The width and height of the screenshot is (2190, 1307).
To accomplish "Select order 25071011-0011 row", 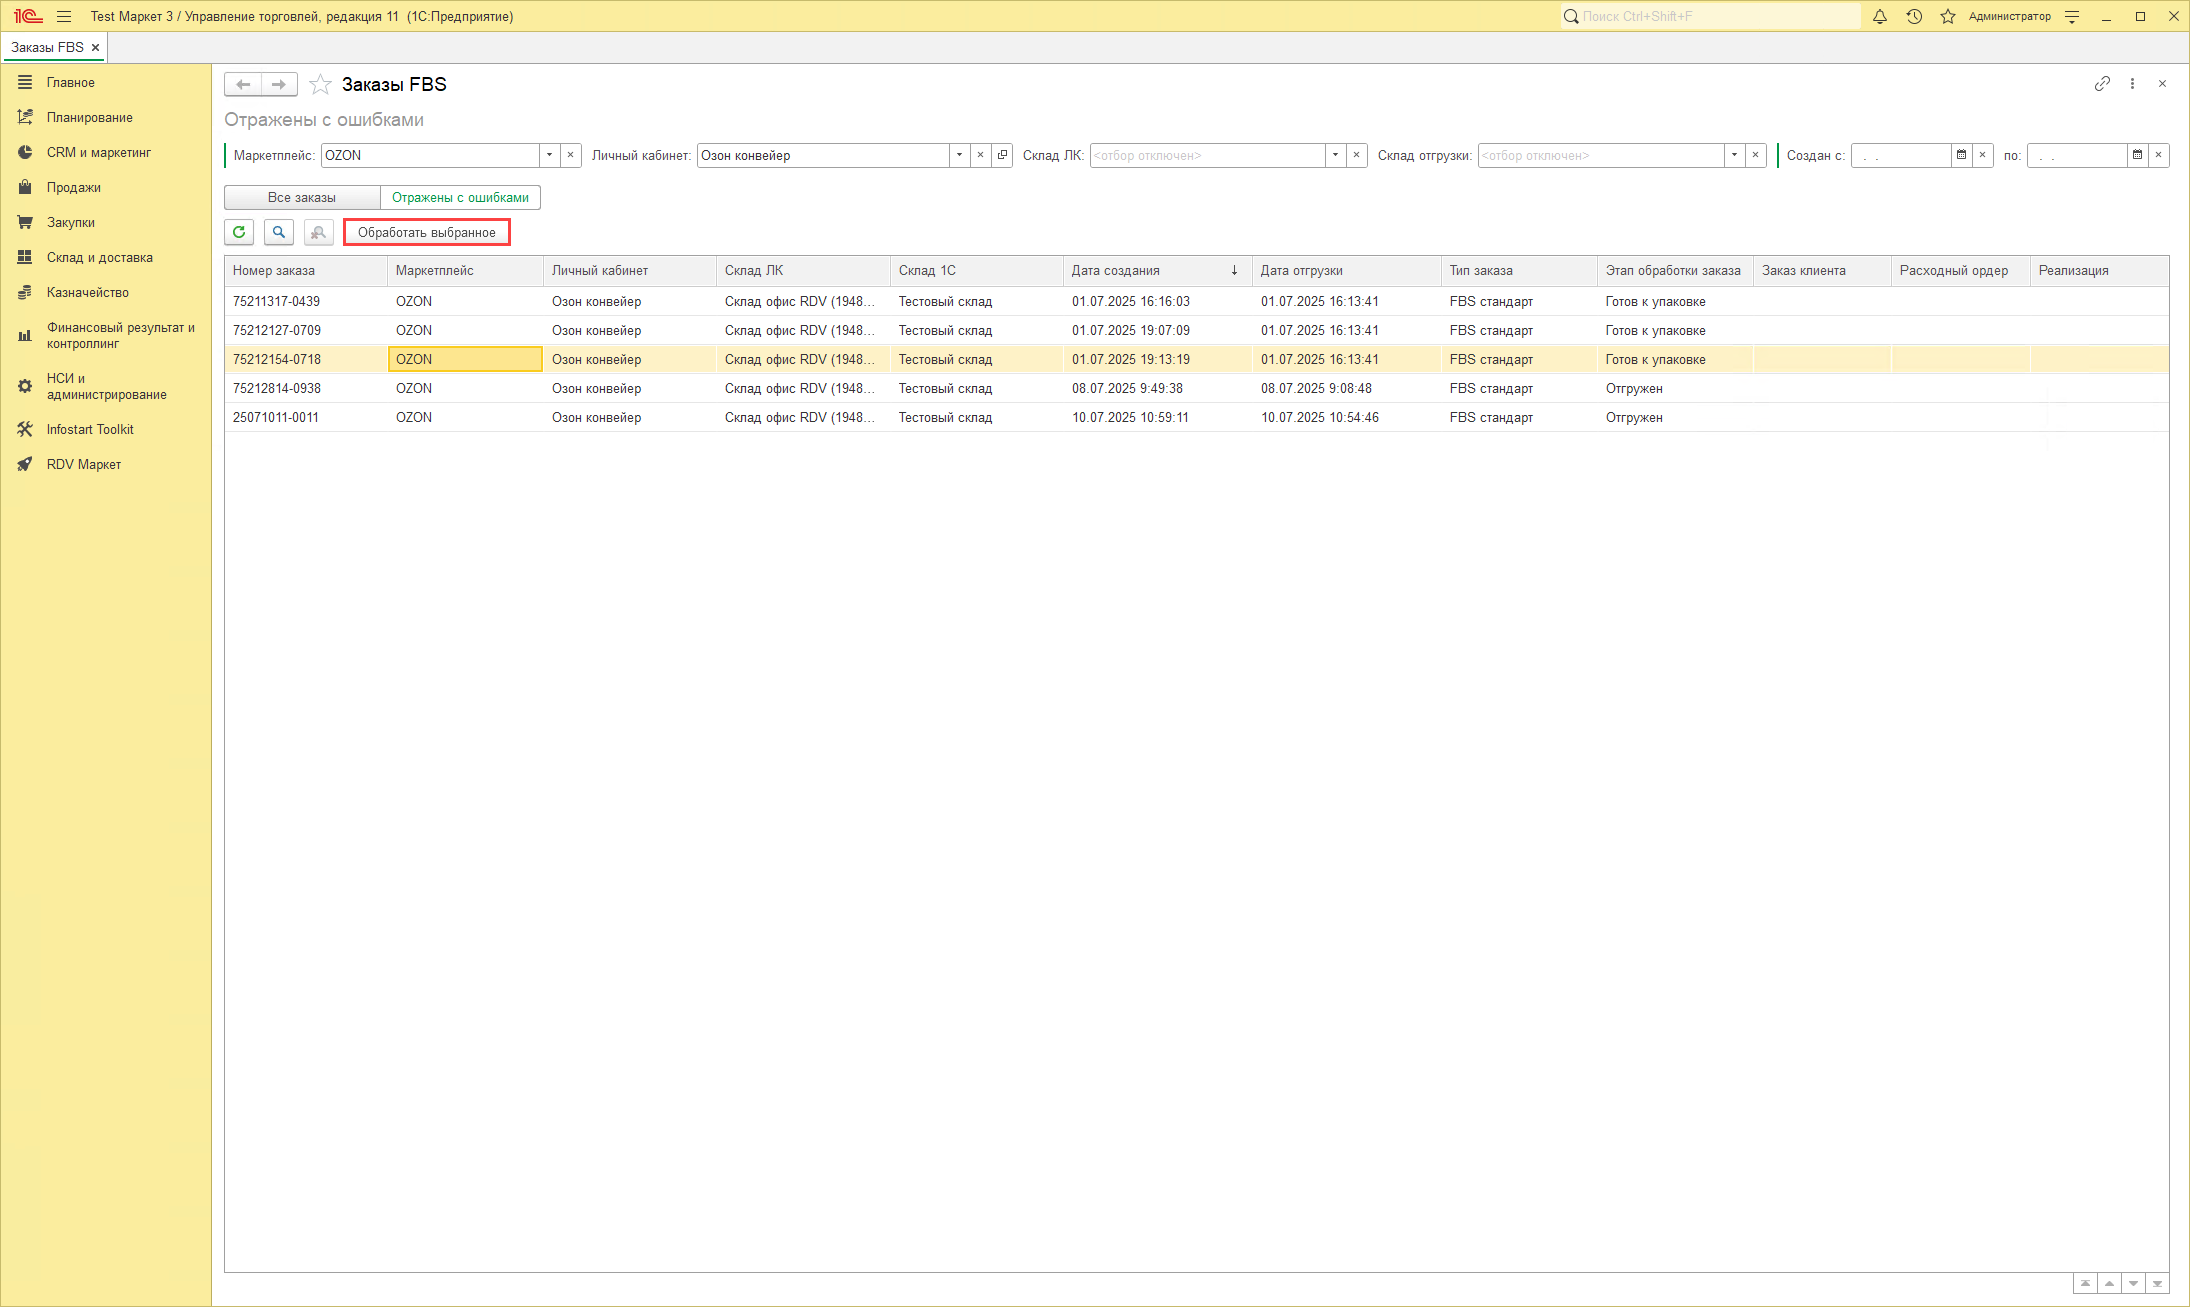I will click(1196, 417).
